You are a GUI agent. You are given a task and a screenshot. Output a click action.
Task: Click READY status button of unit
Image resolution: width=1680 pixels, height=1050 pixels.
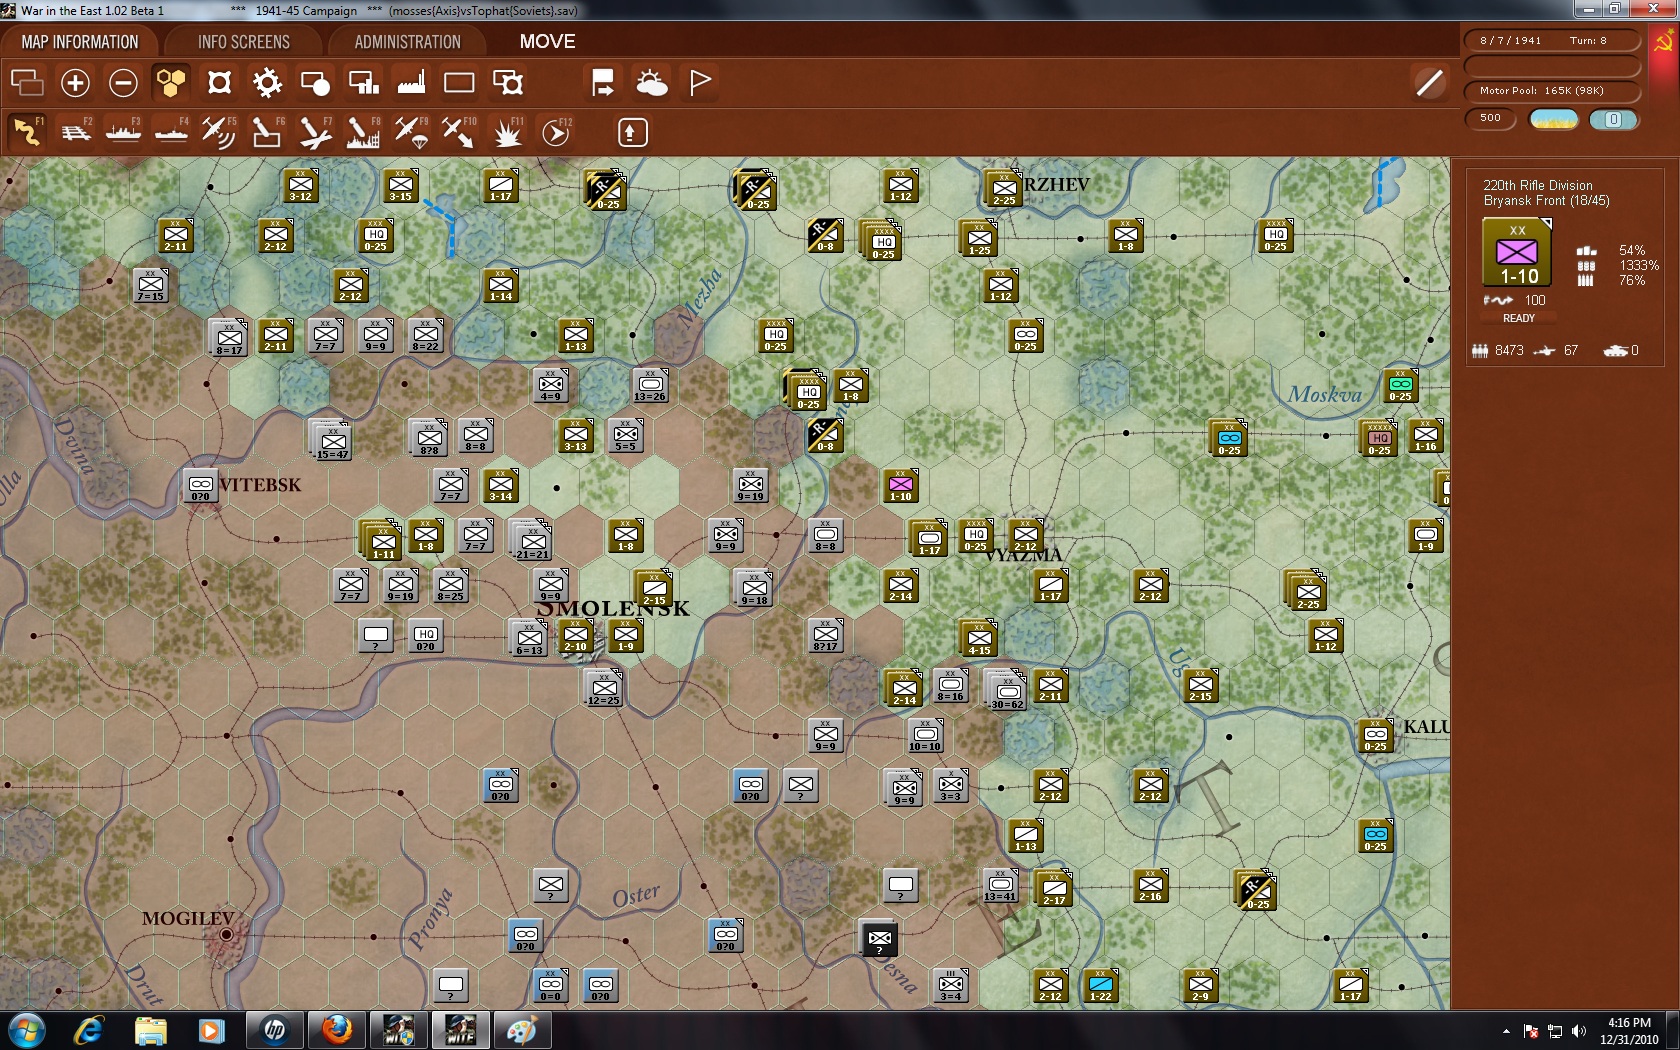[1518, 318]
